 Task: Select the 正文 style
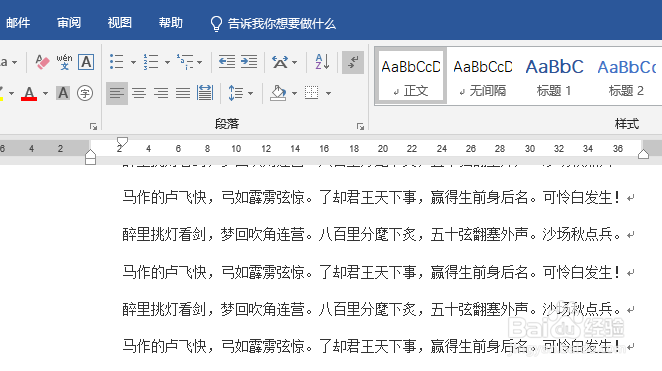[411, 76]
